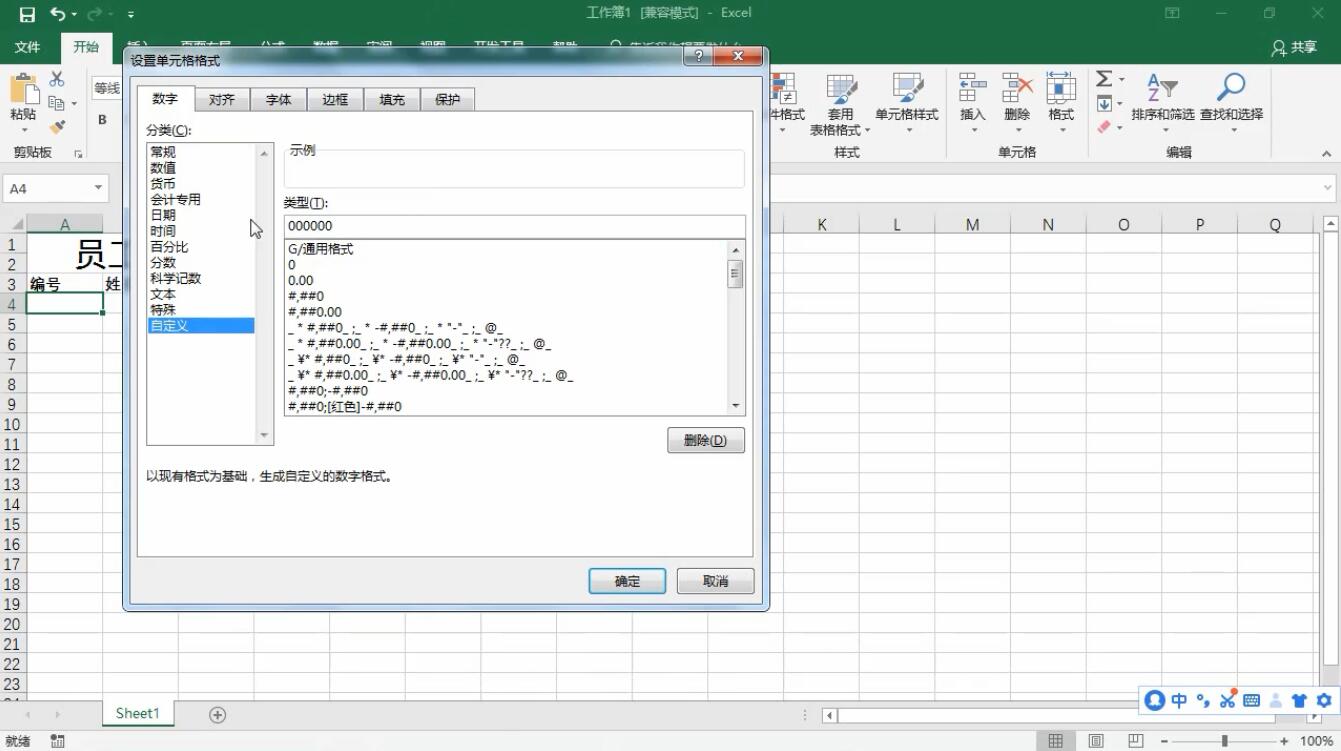Paste using the clipboard icon

coord(23,87)
